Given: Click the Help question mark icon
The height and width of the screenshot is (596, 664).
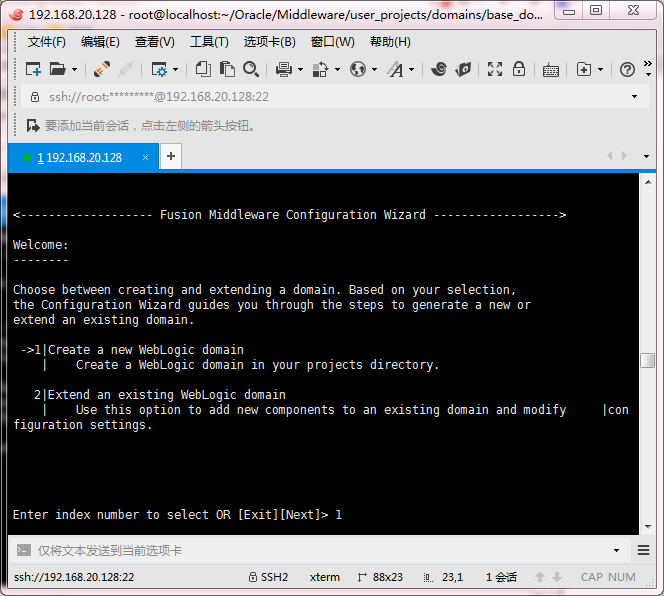Looking at the screenshot, I should 627,69.
